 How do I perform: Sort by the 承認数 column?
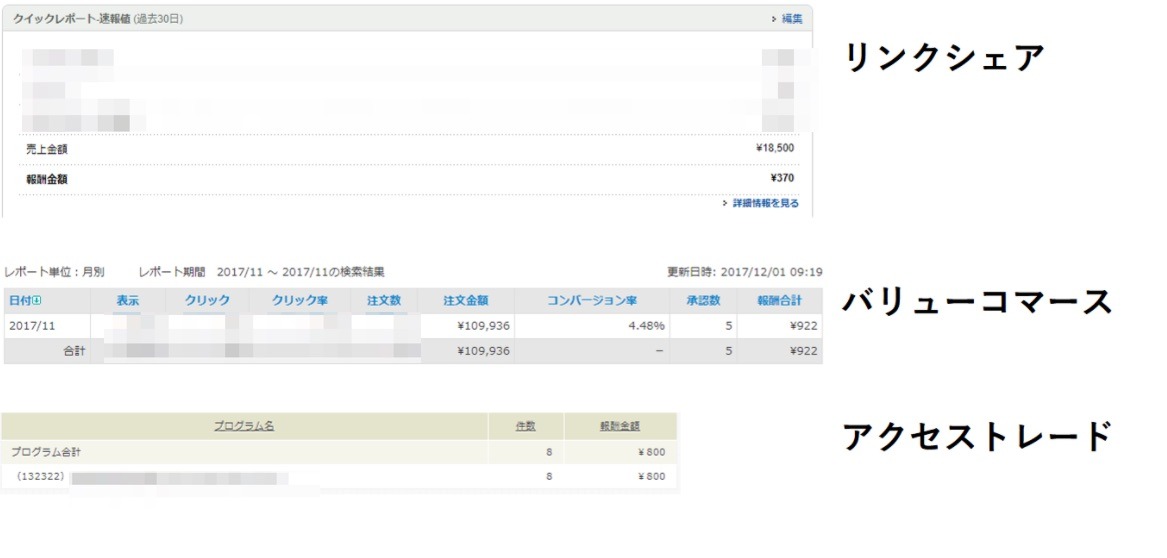tap(703, 300)
